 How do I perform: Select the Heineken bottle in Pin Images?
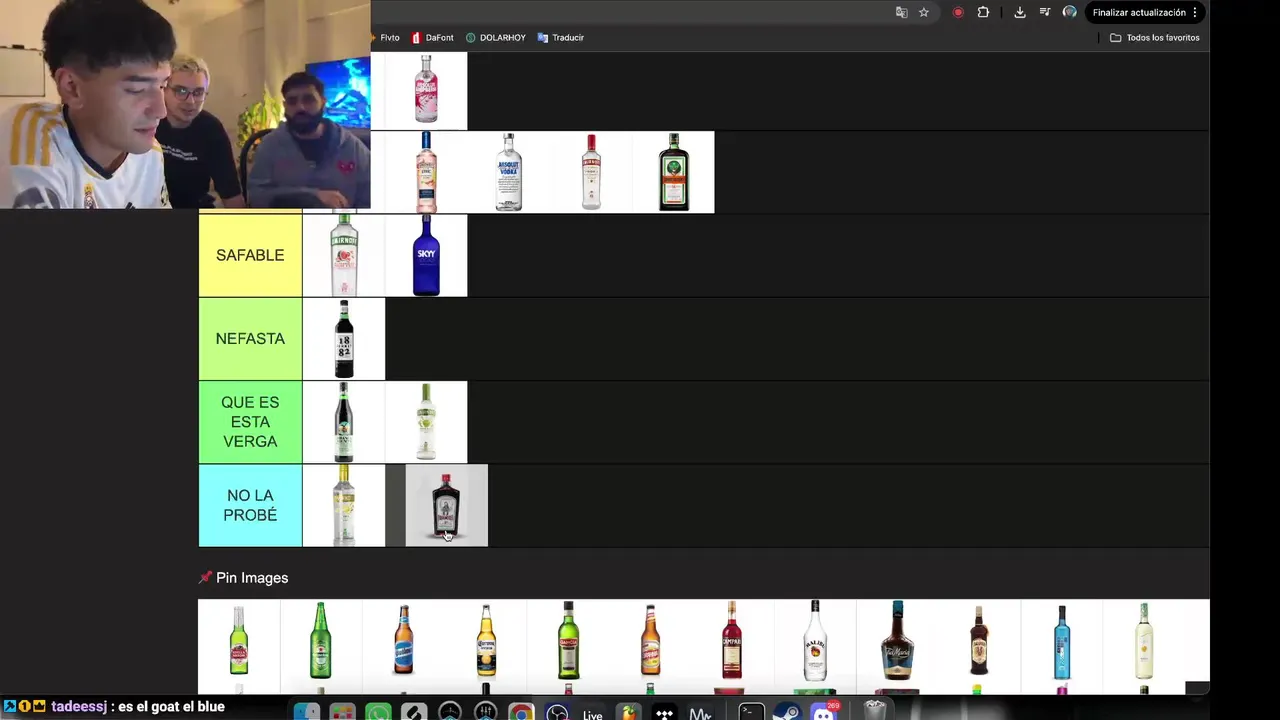pyautogui.click(x=320, y=640)
